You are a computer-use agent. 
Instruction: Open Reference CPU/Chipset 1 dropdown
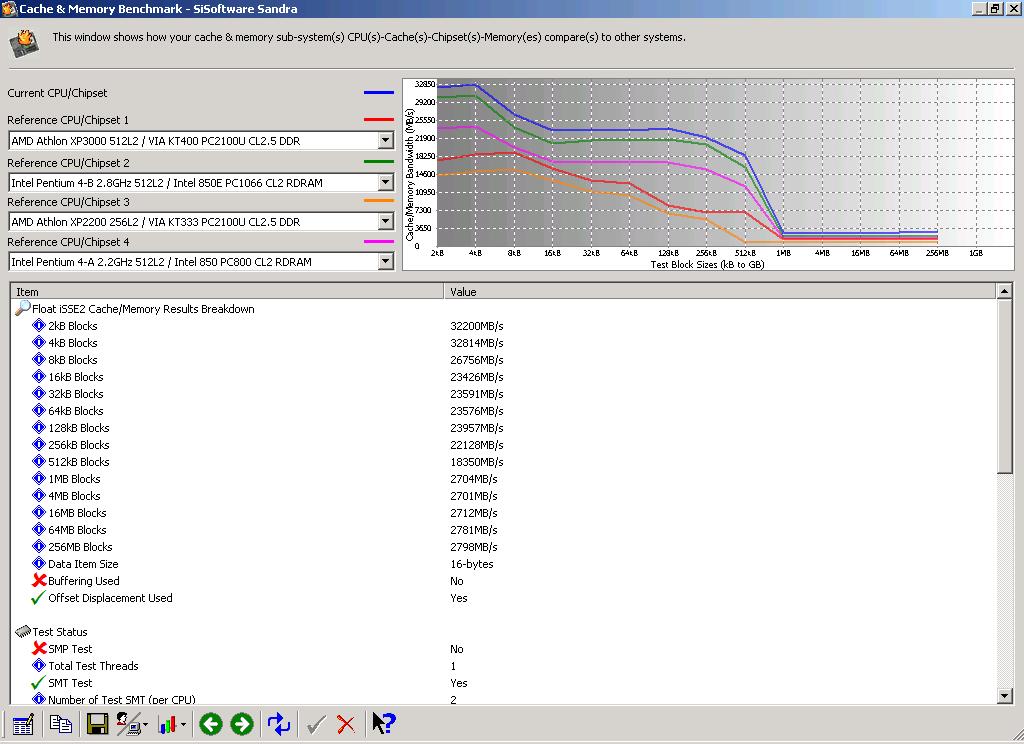[x=386, y=140]
